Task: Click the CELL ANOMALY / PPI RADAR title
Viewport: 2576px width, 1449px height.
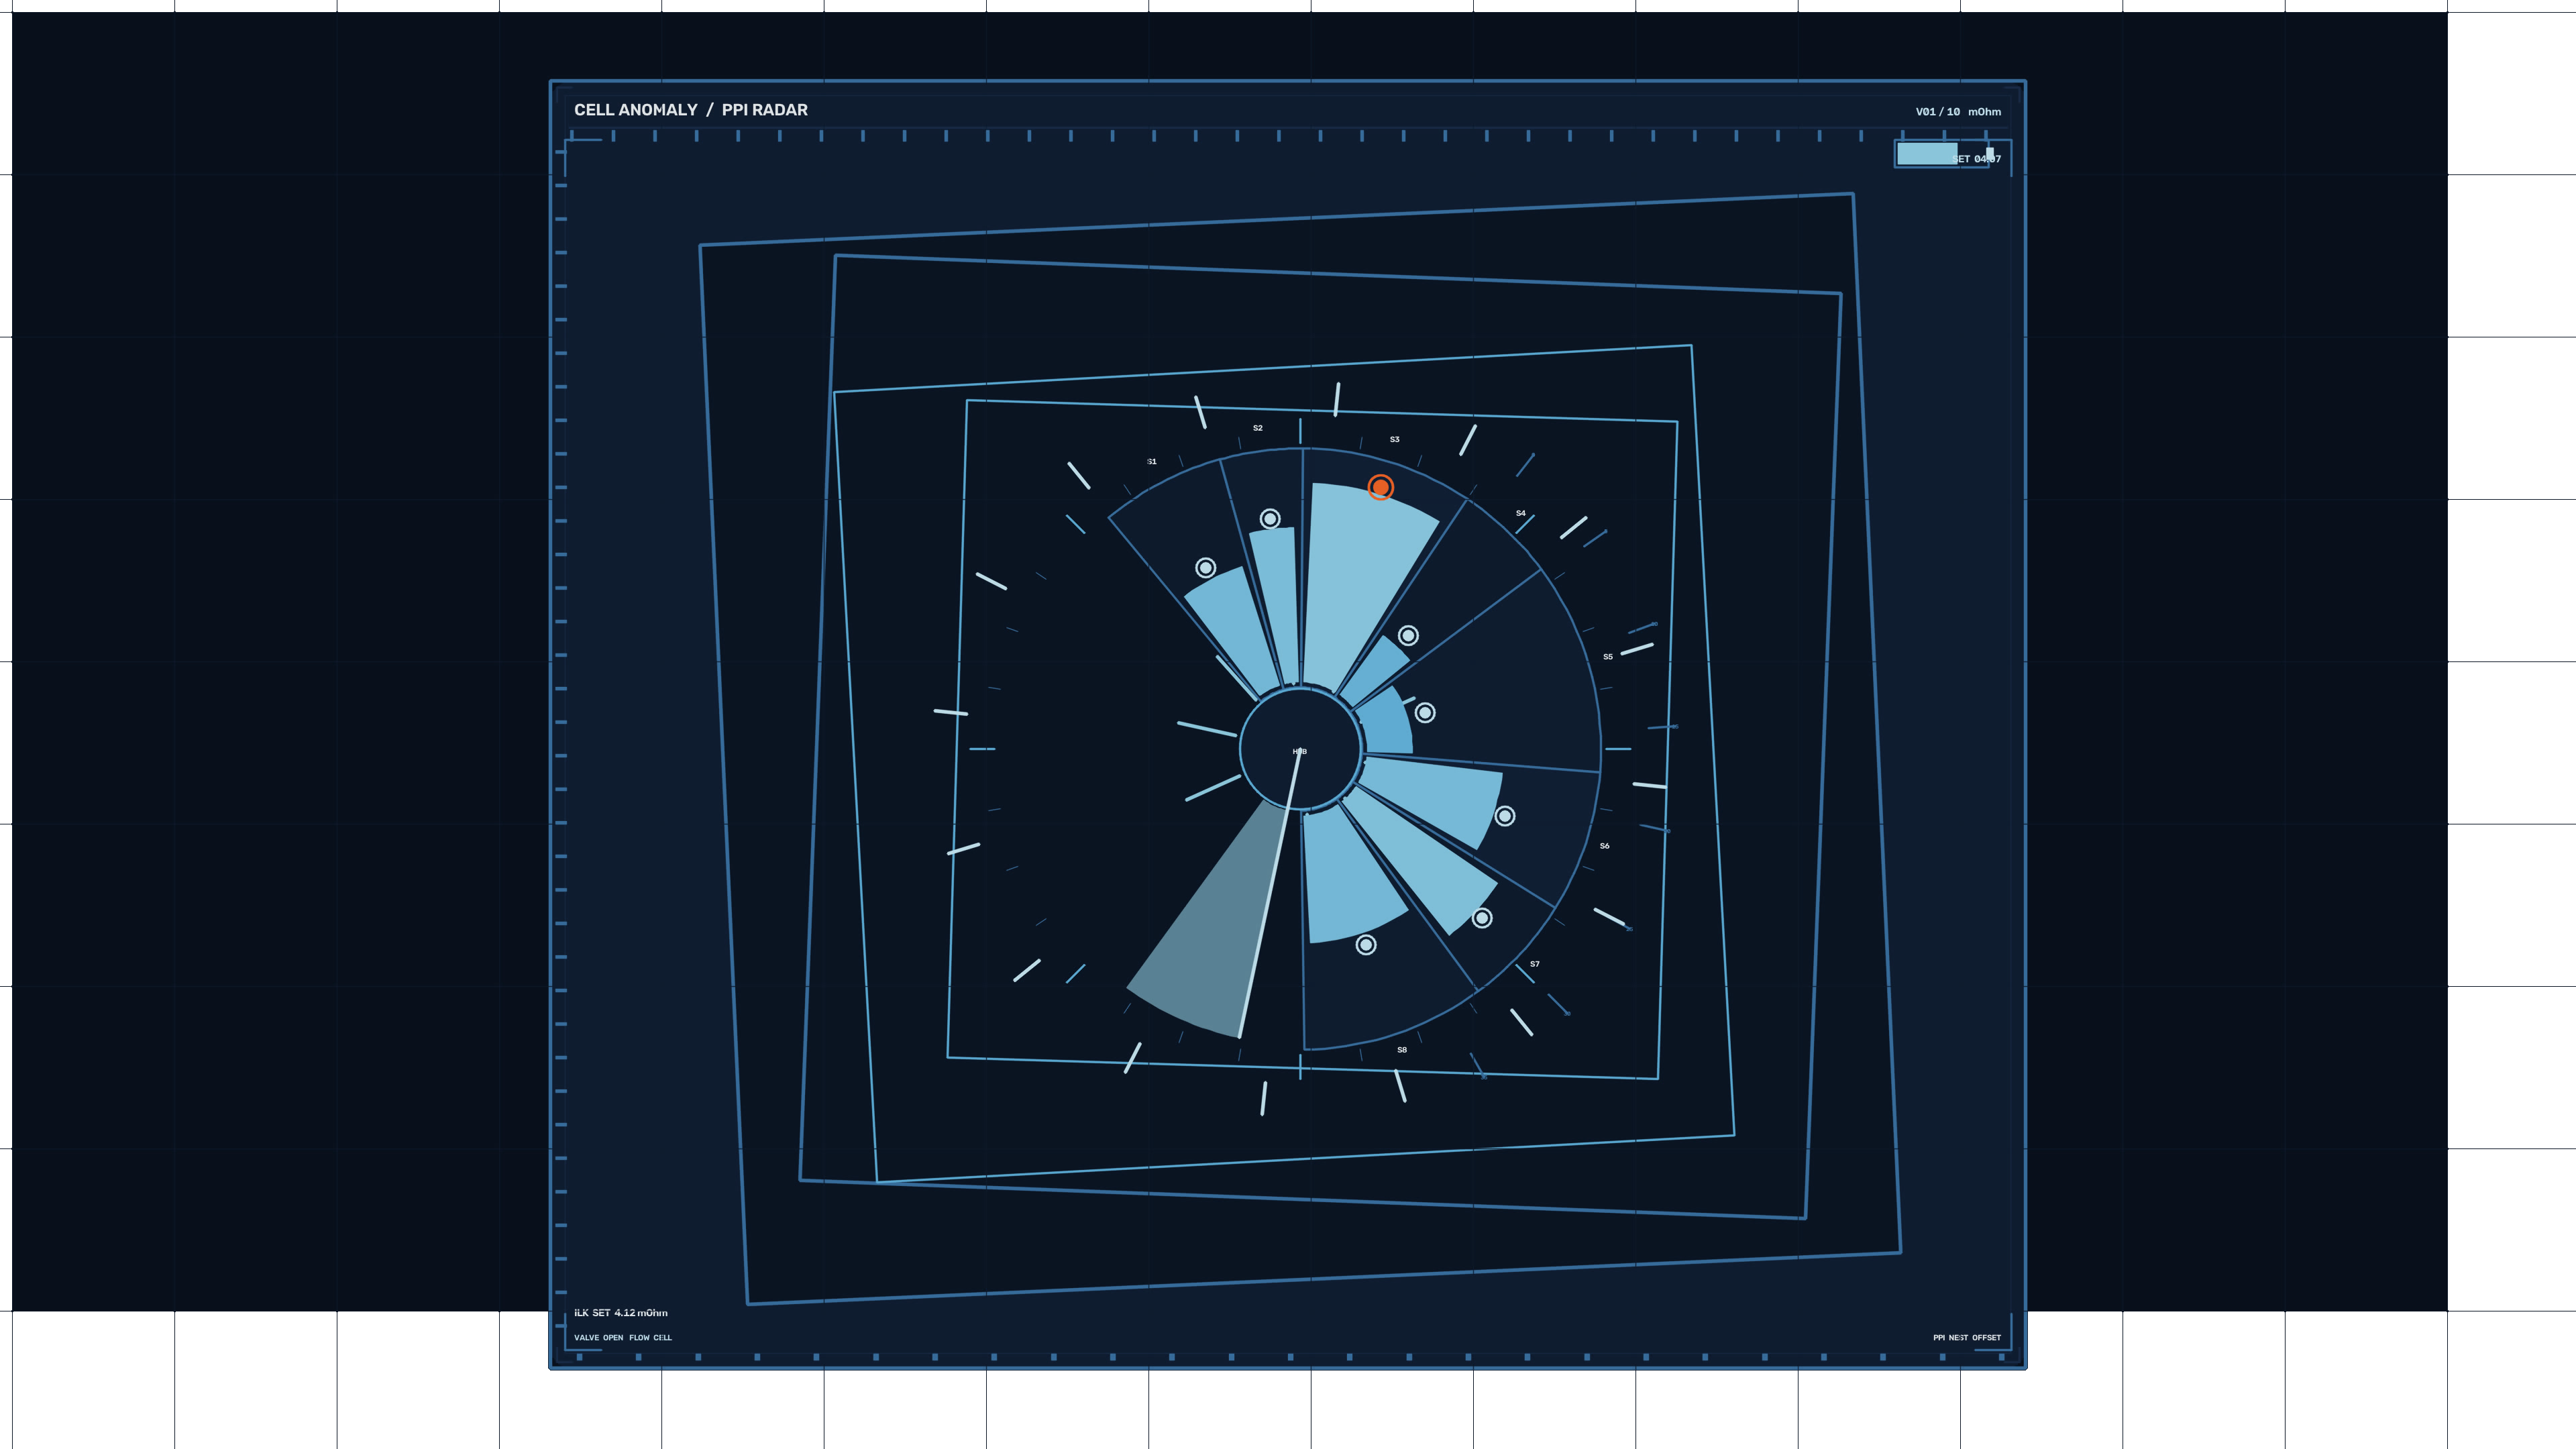Action: tap(691, 110)
